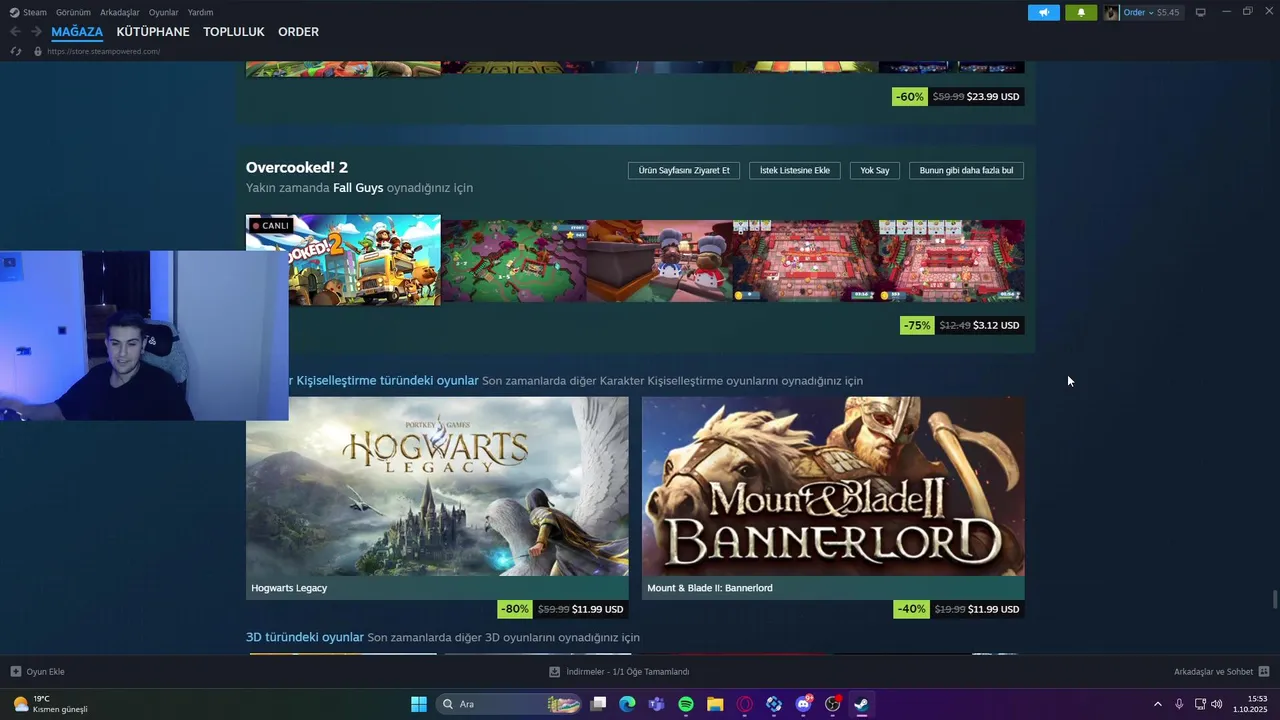Open Karakter Kişiselleştirme türündeki oyunlar link
Viewport: 1280px width, 720px height.
pos(384,381)
